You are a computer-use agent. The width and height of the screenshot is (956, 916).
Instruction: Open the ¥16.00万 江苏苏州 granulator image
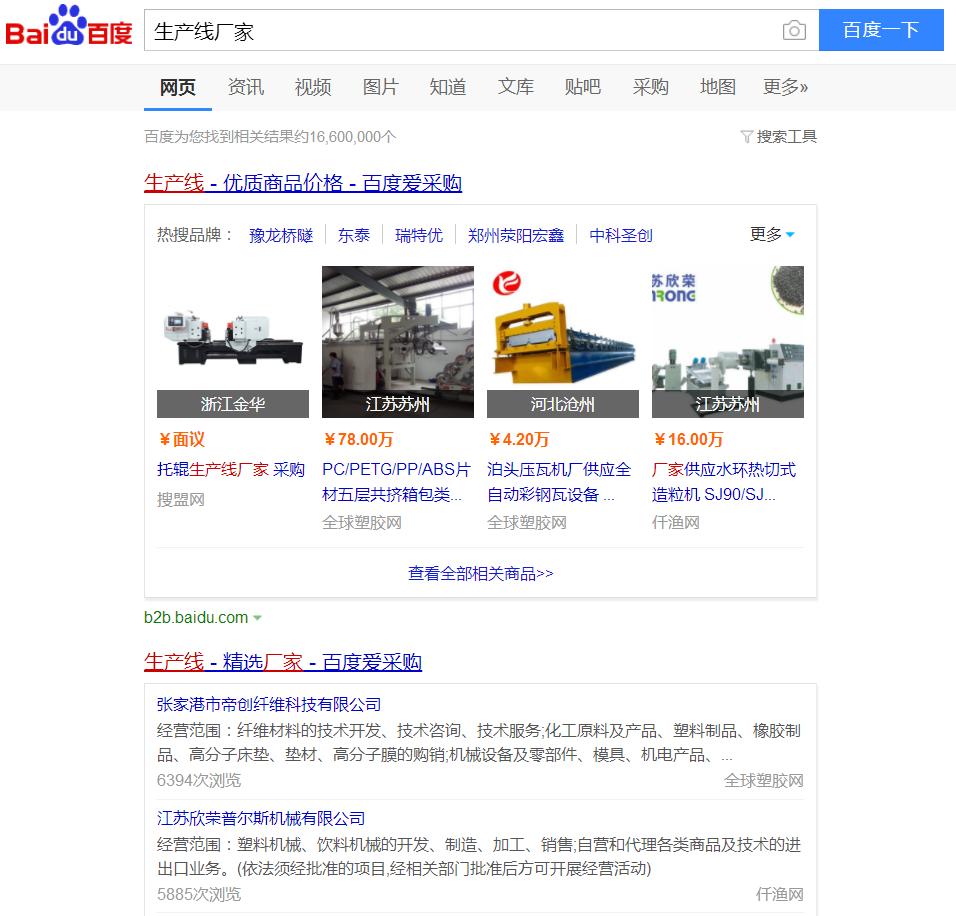[728, 342]
